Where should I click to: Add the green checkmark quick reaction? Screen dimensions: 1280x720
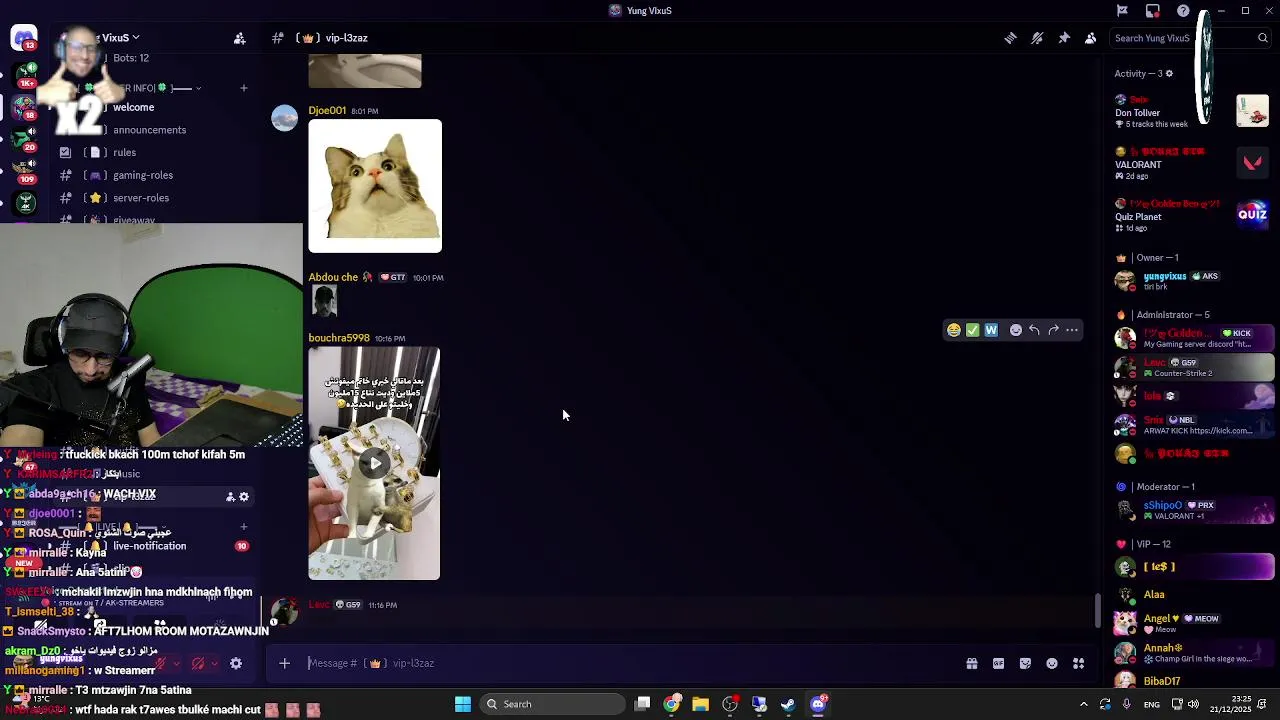point(972,330)
